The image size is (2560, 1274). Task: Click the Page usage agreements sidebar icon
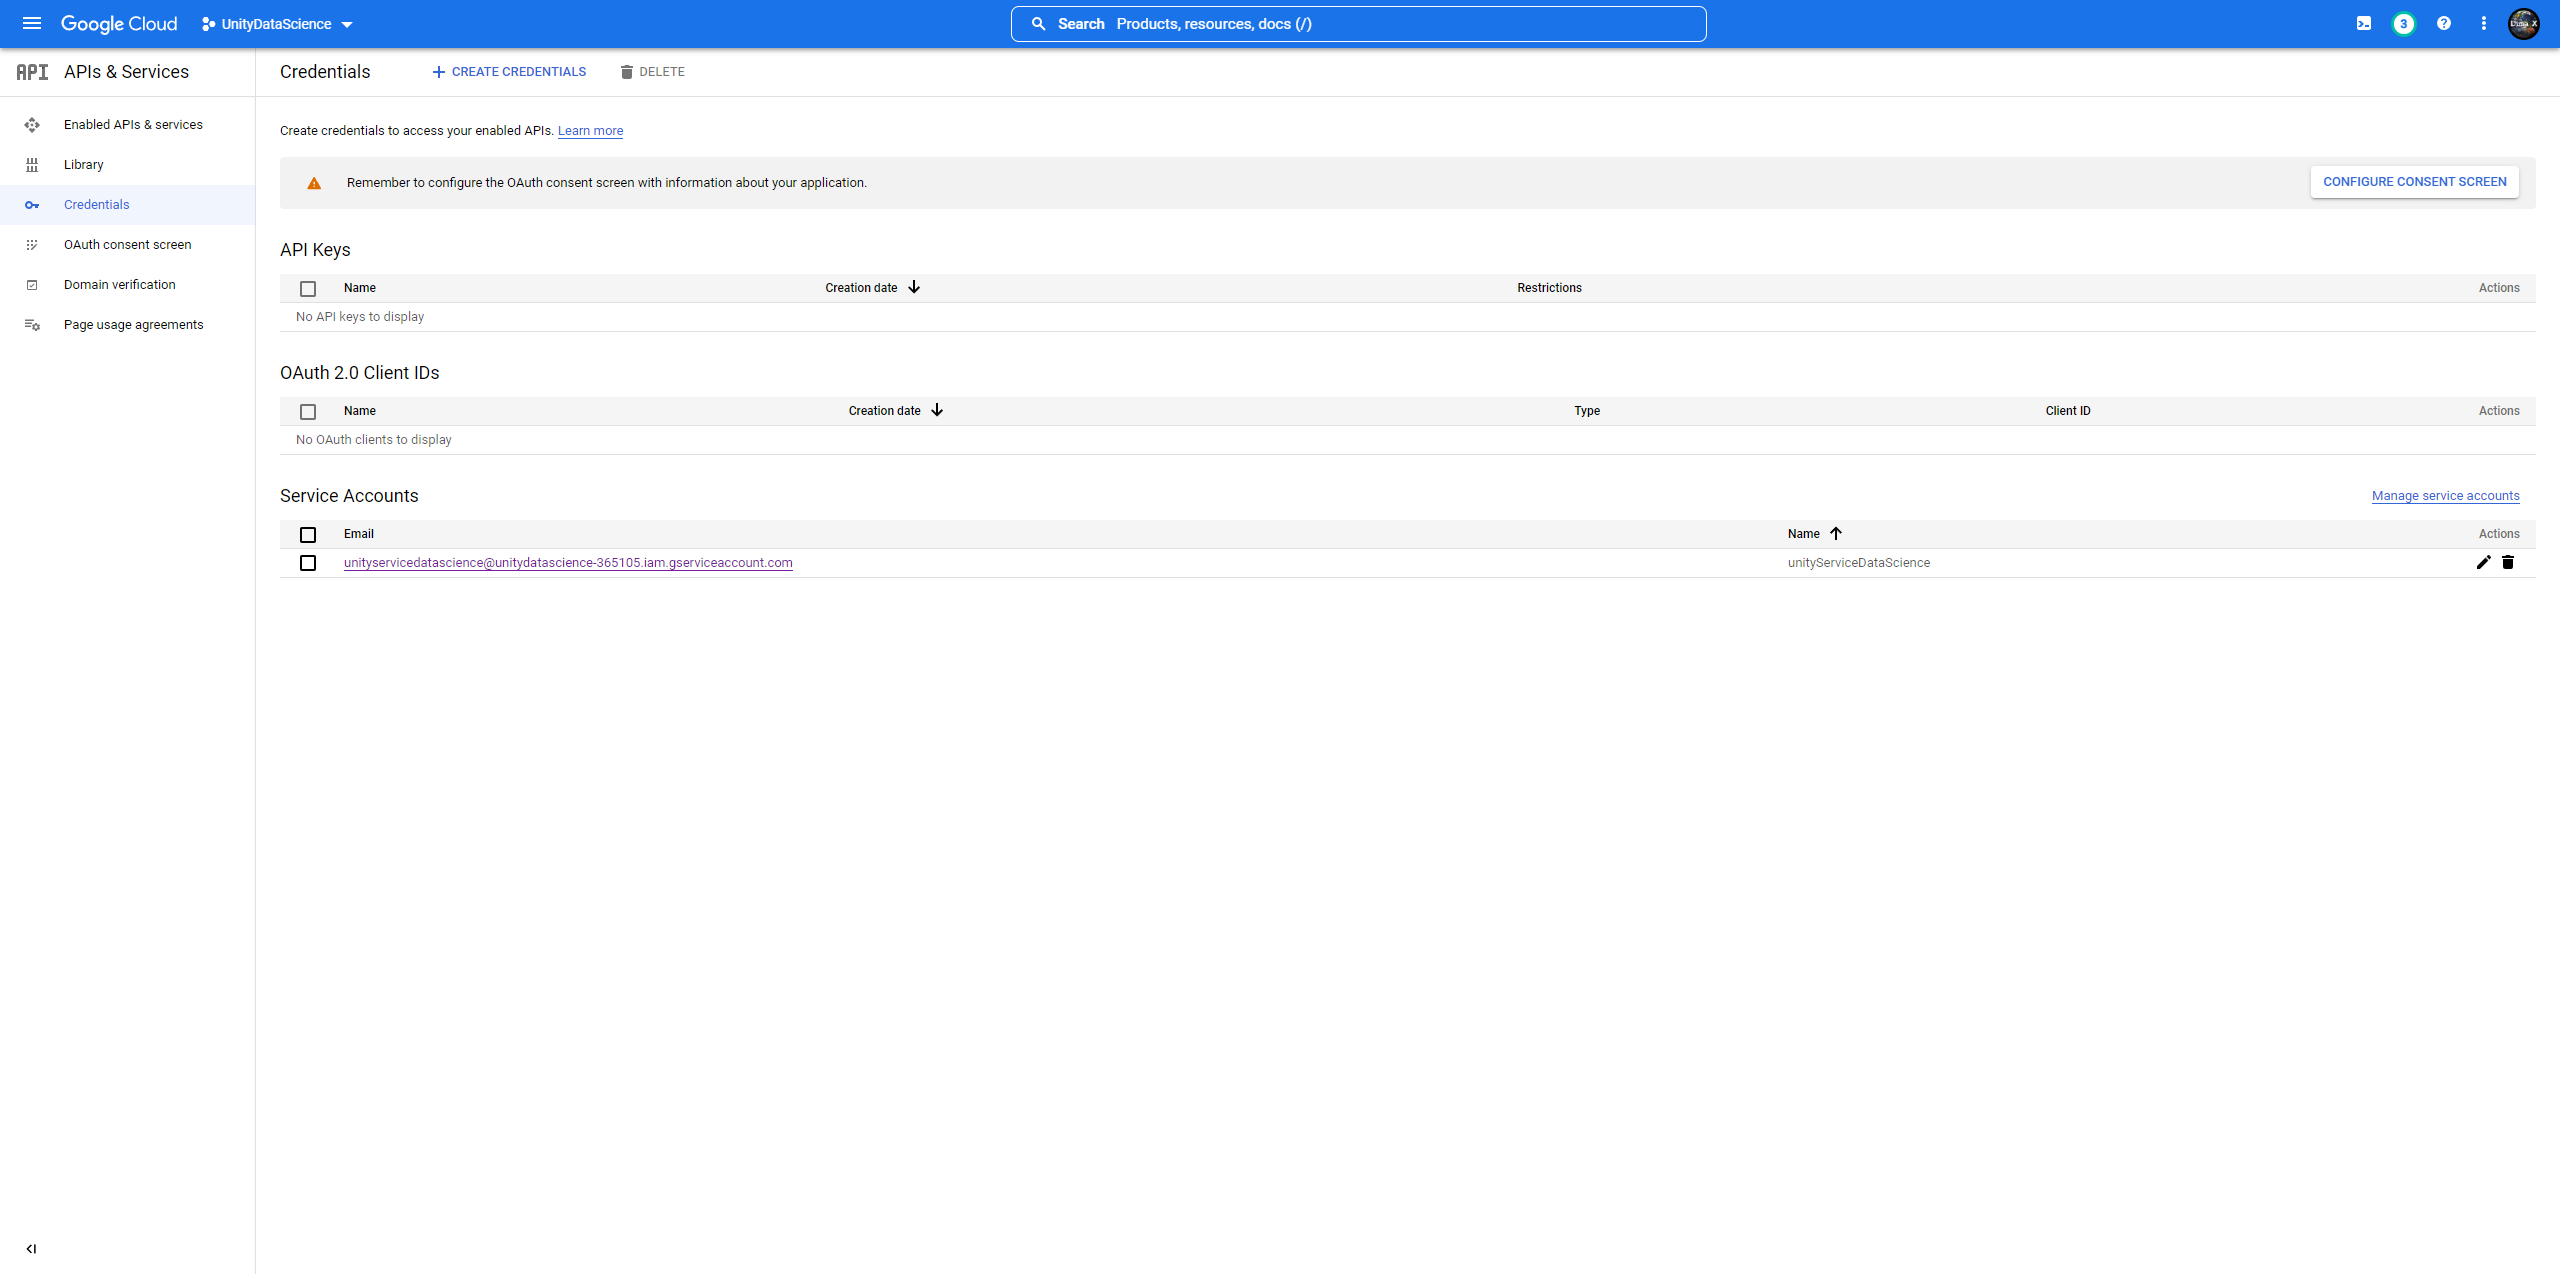pos(32,325)
